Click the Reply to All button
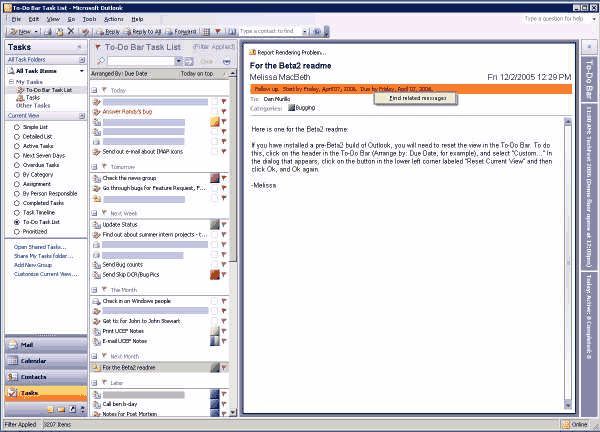The height and width of the screenshot is (432, 600). (x=142, y=32)
